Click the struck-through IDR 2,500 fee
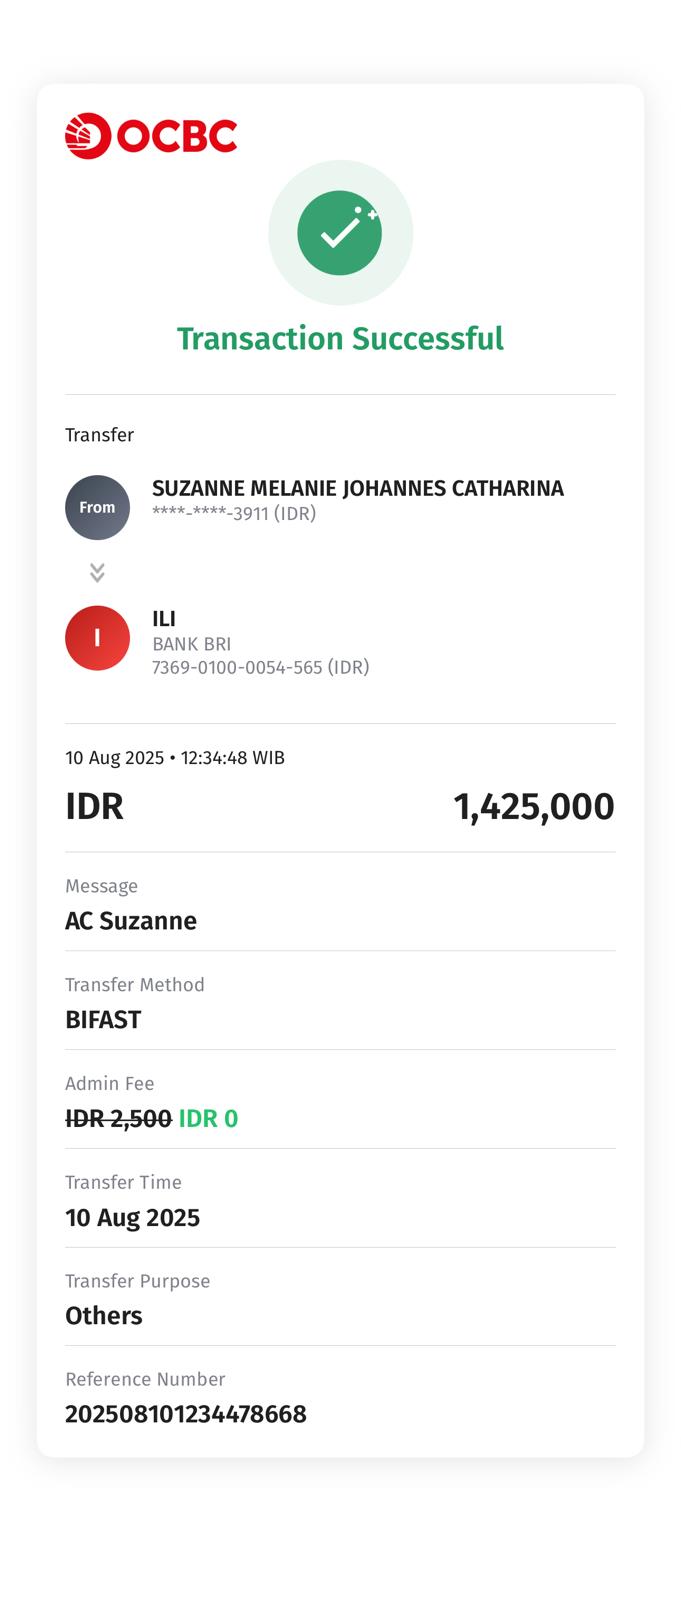The image size is (681, 1599). pos(118,1119)
